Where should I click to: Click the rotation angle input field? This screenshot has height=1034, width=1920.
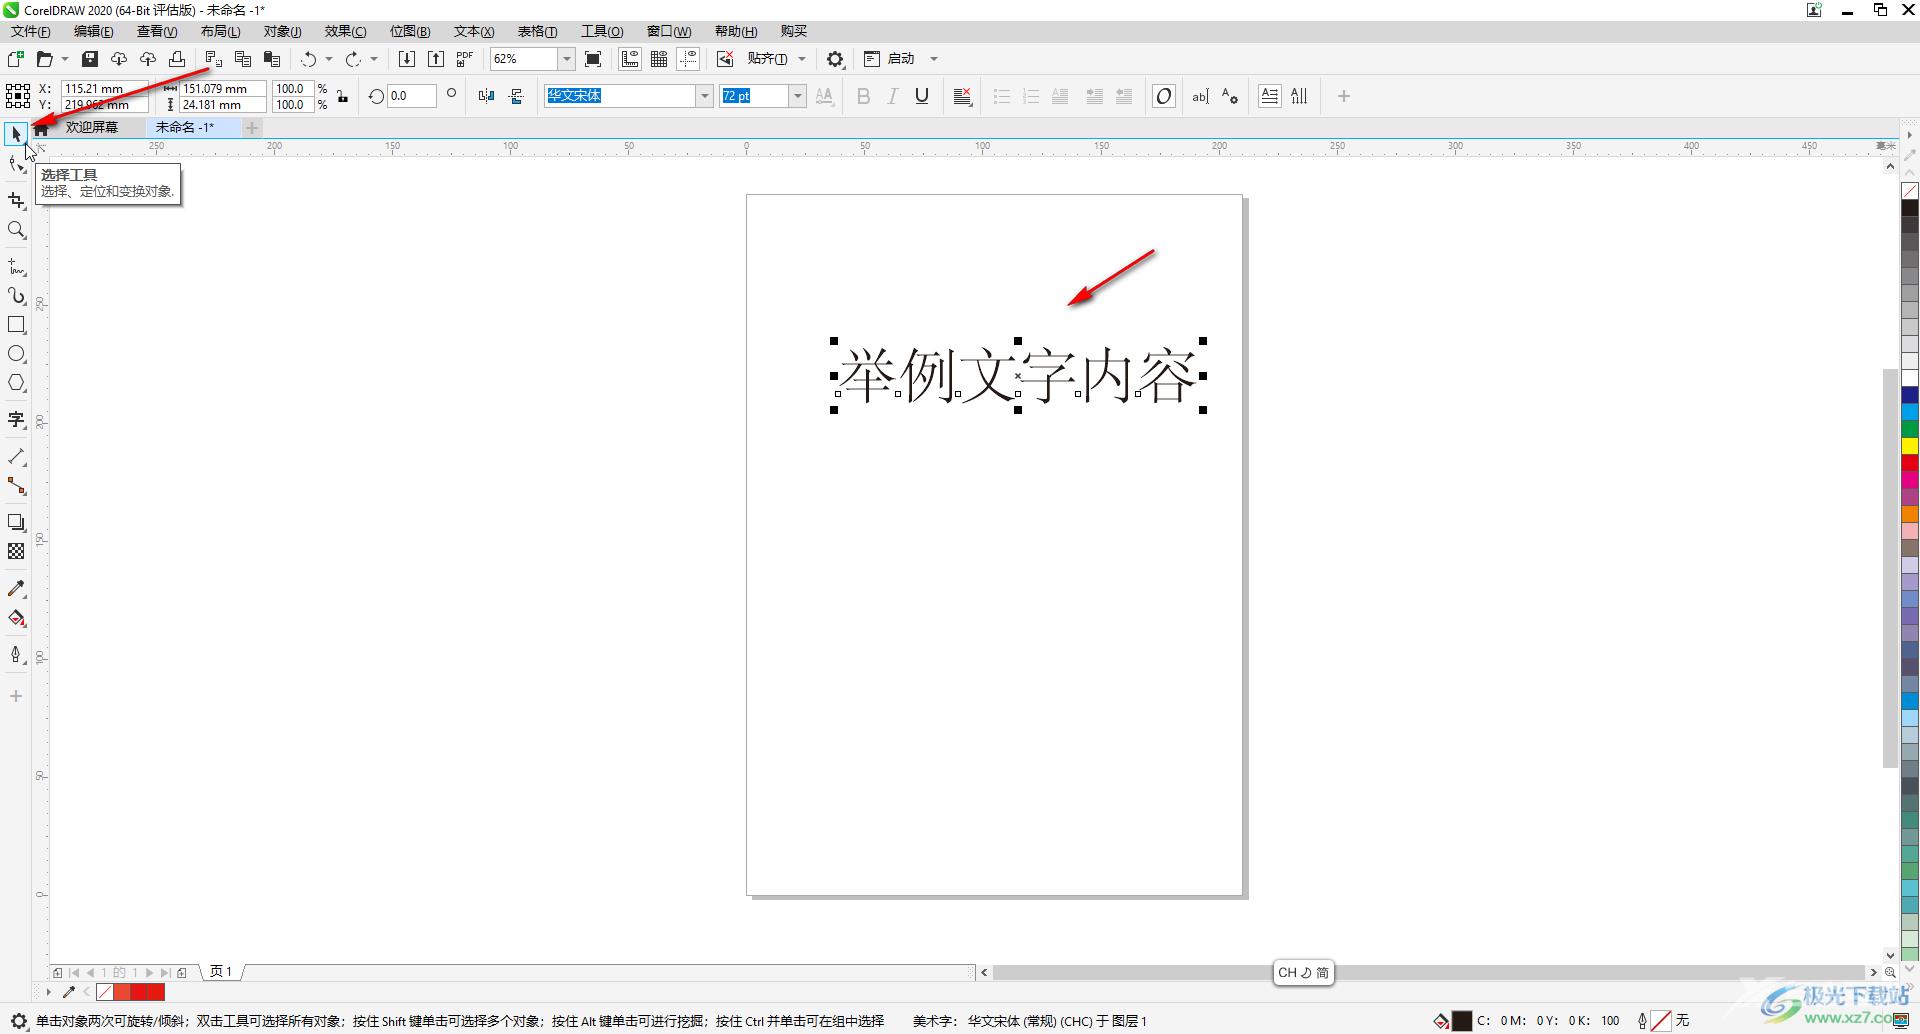click(412, 96)
